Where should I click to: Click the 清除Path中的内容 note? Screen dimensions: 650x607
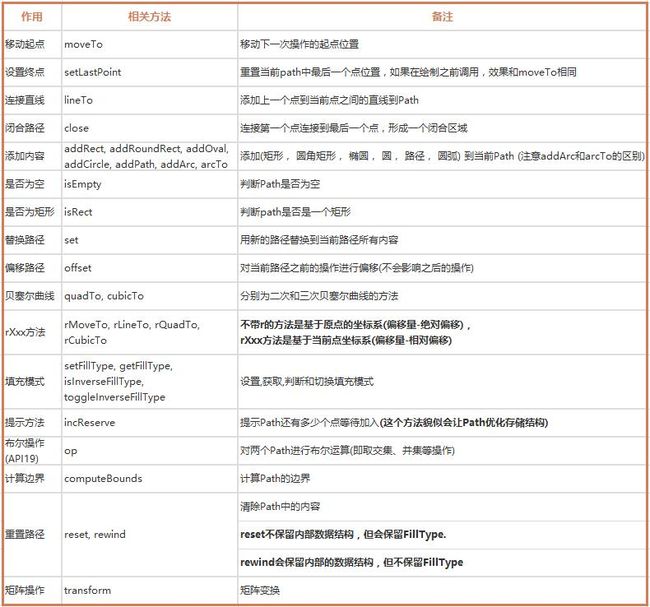[x=280, y=507]
